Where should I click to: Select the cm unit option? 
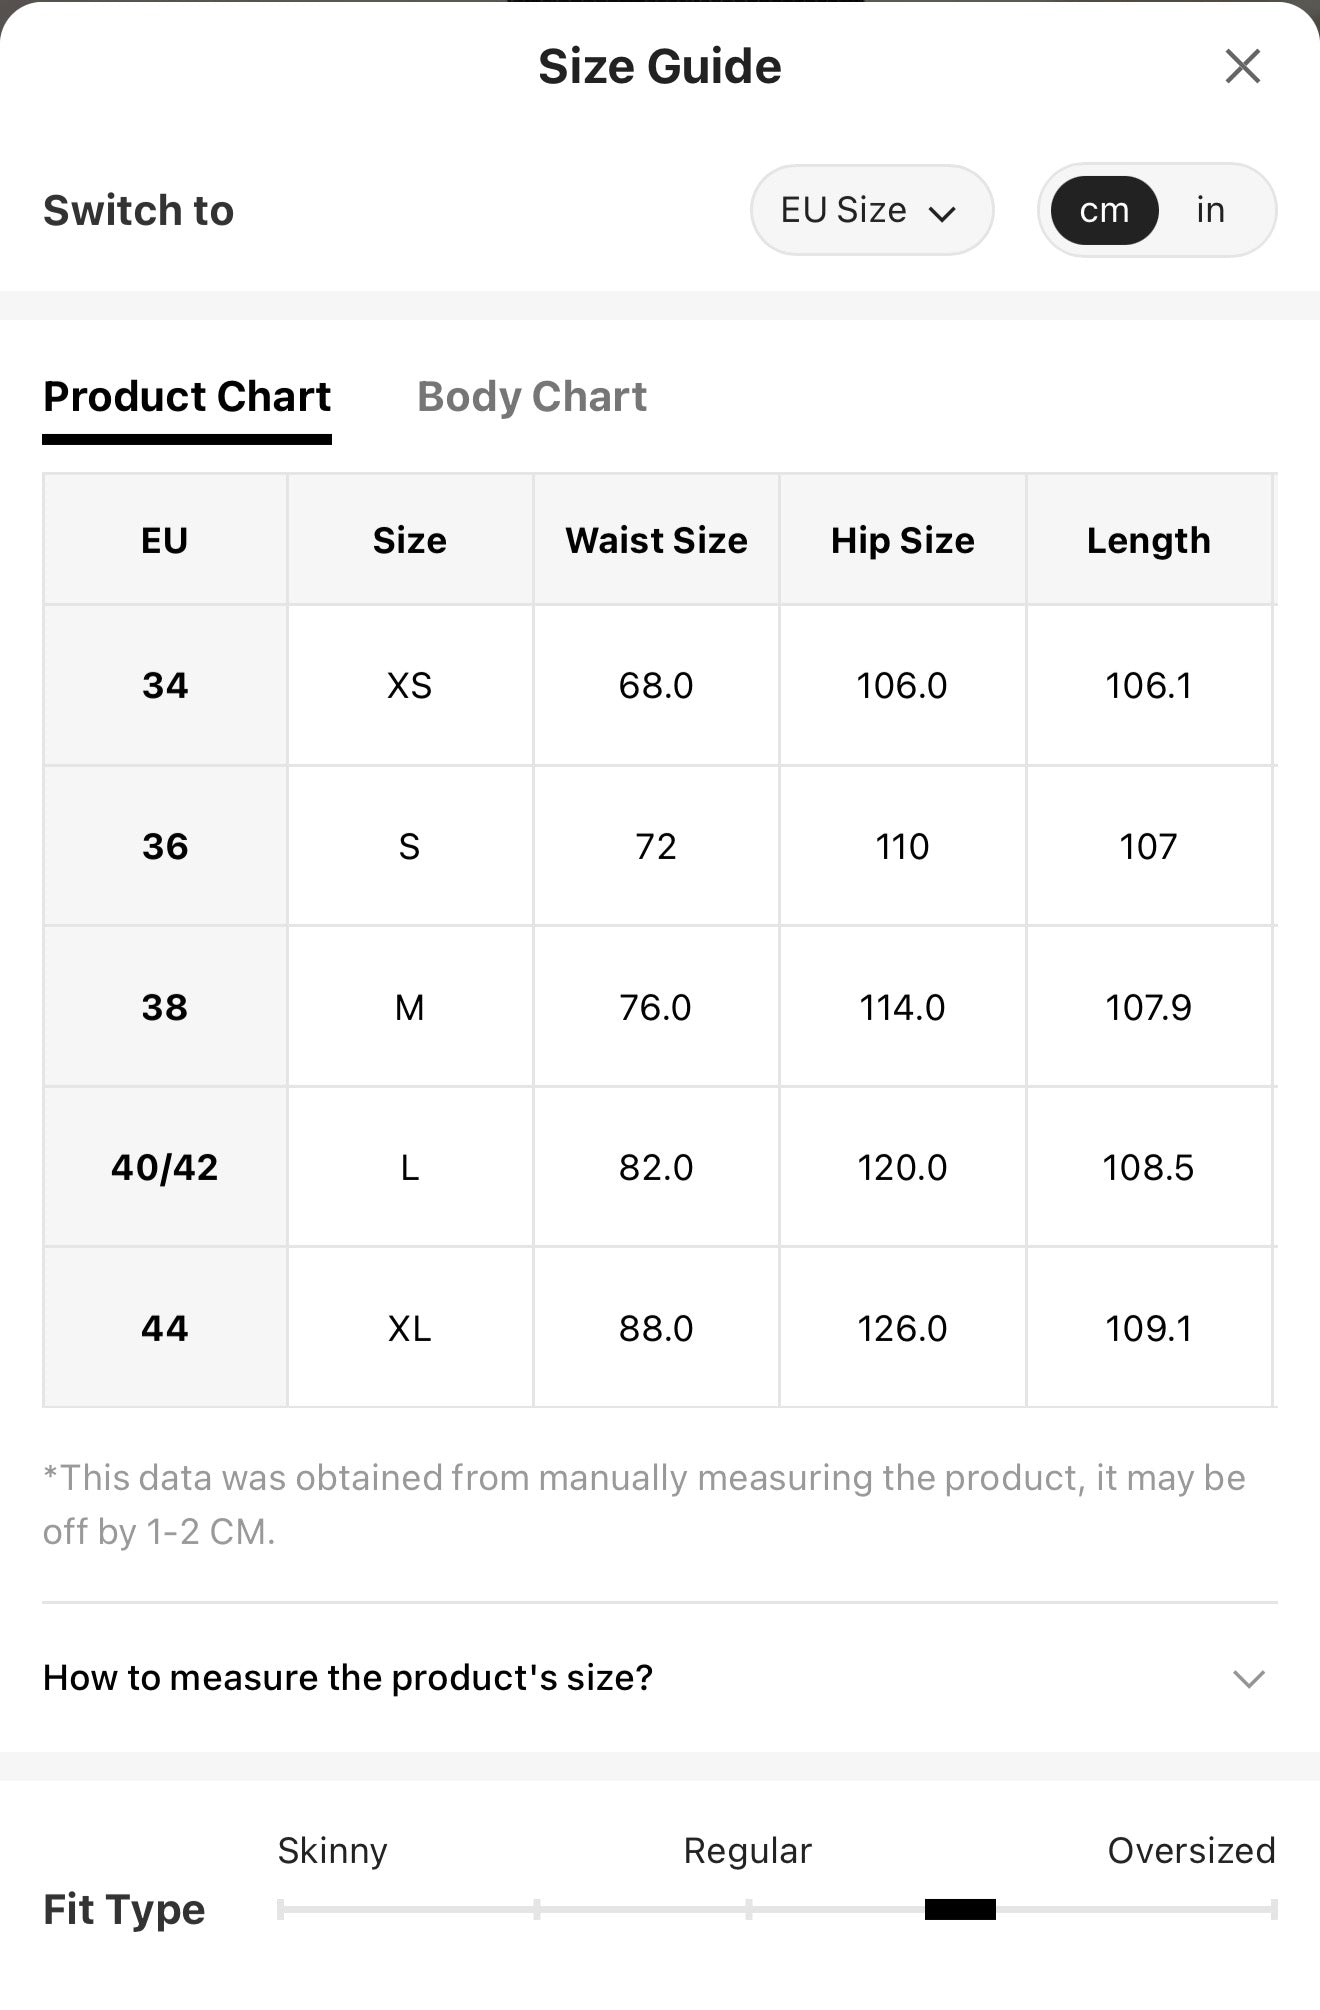coord(1104,210)
